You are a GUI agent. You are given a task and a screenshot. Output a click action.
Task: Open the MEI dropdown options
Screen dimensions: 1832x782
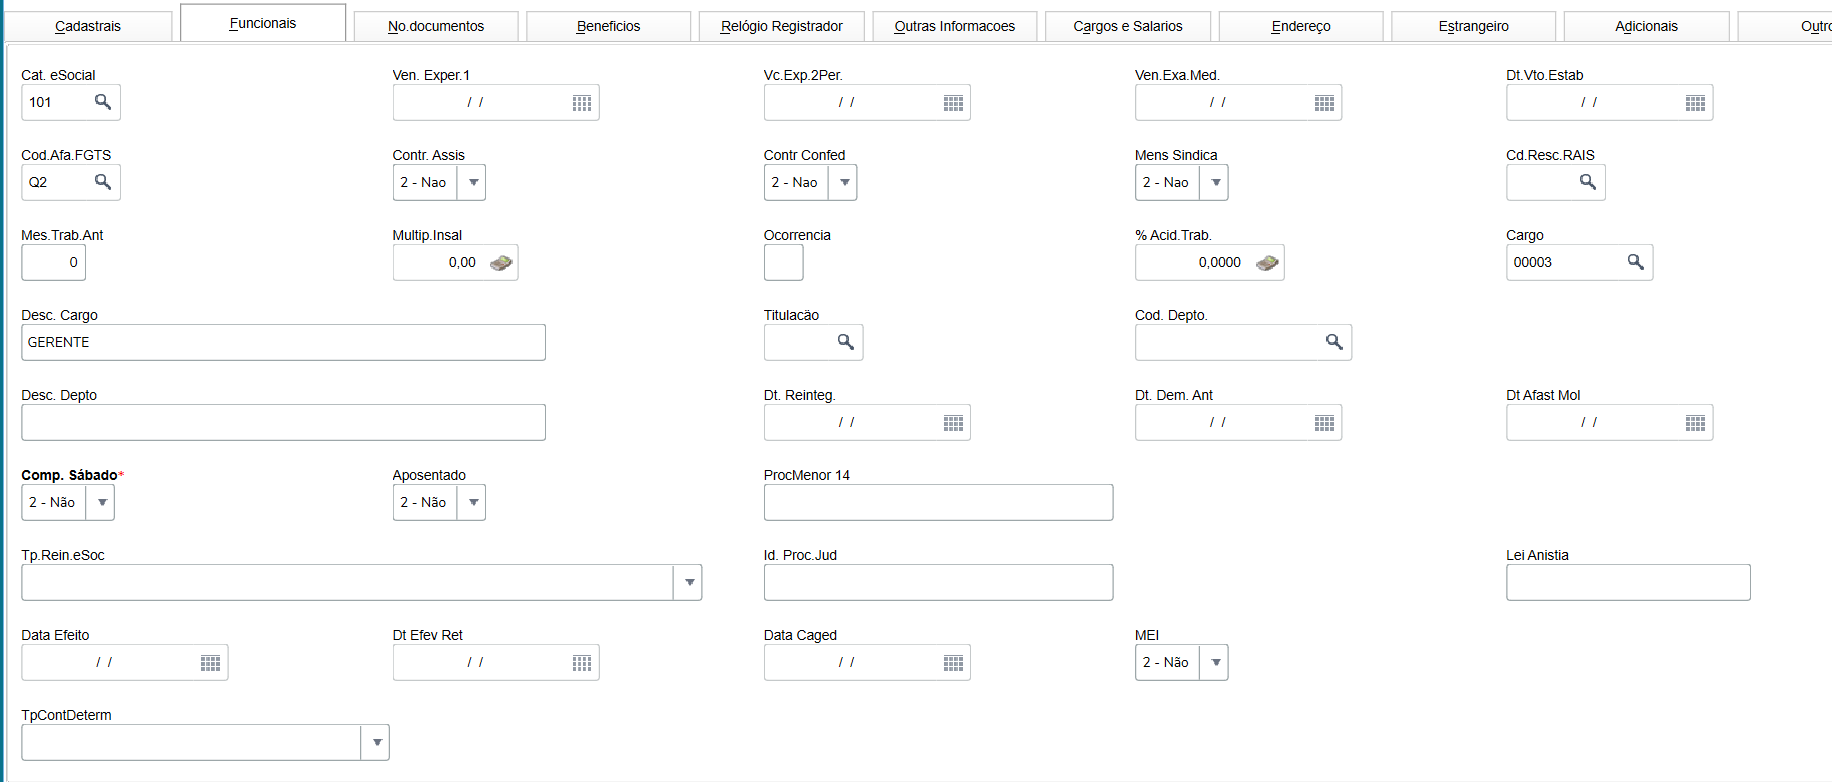[x=1215, y=663]
